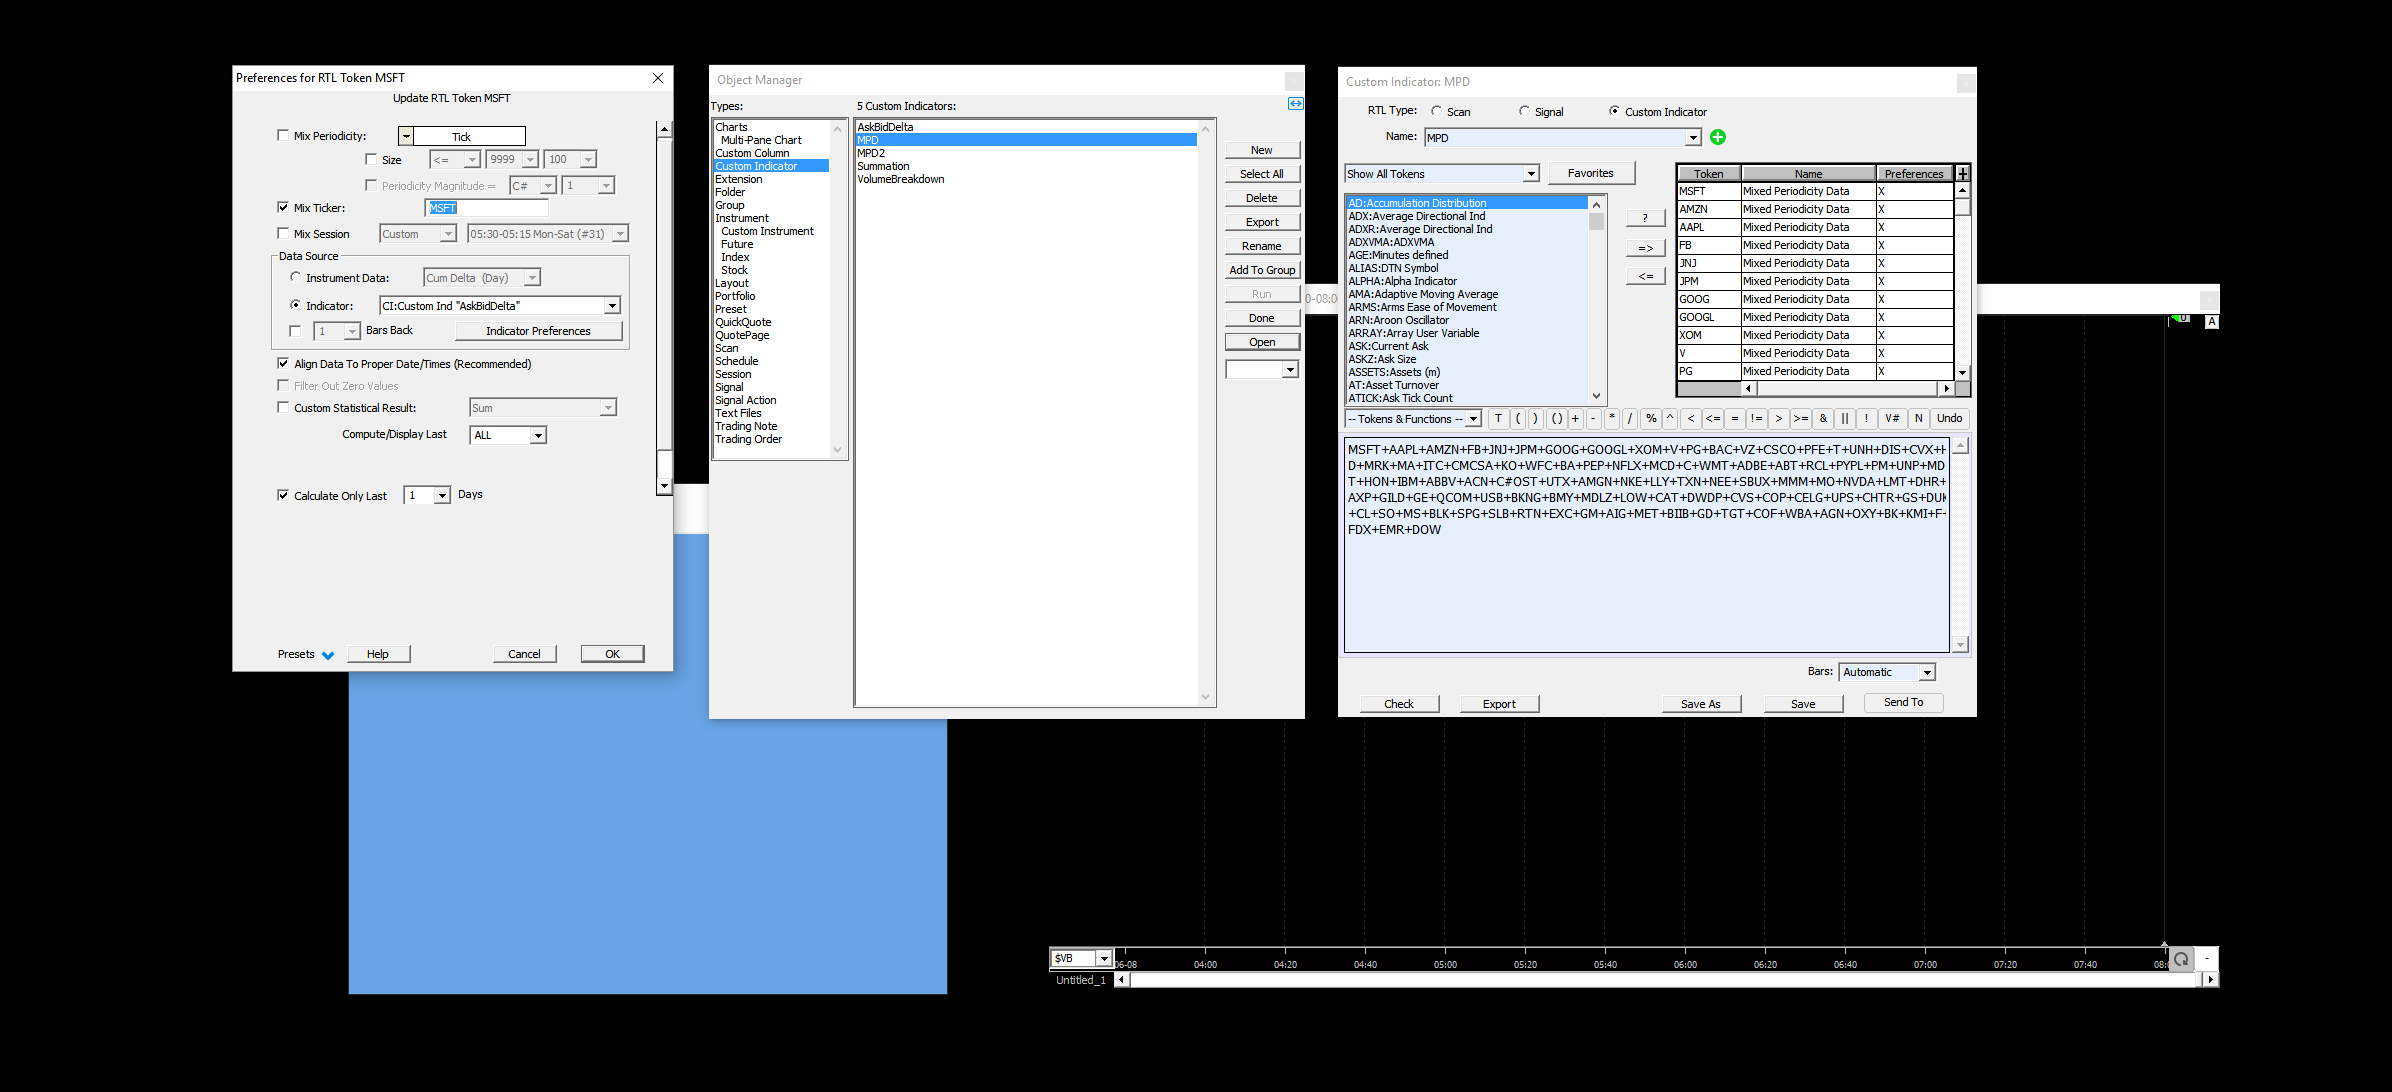Click the <= arrow button to remove token
The height and width of the screenshot is (1092, 2392).
tap(1645, 276)
